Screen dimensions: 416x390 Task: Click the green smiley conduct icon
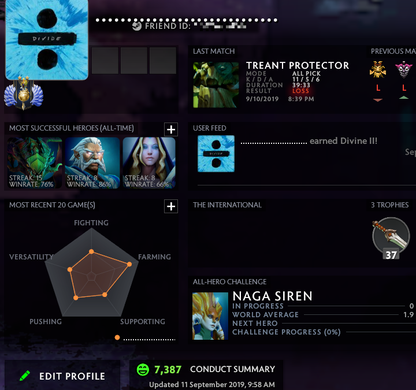pos(143,370)
